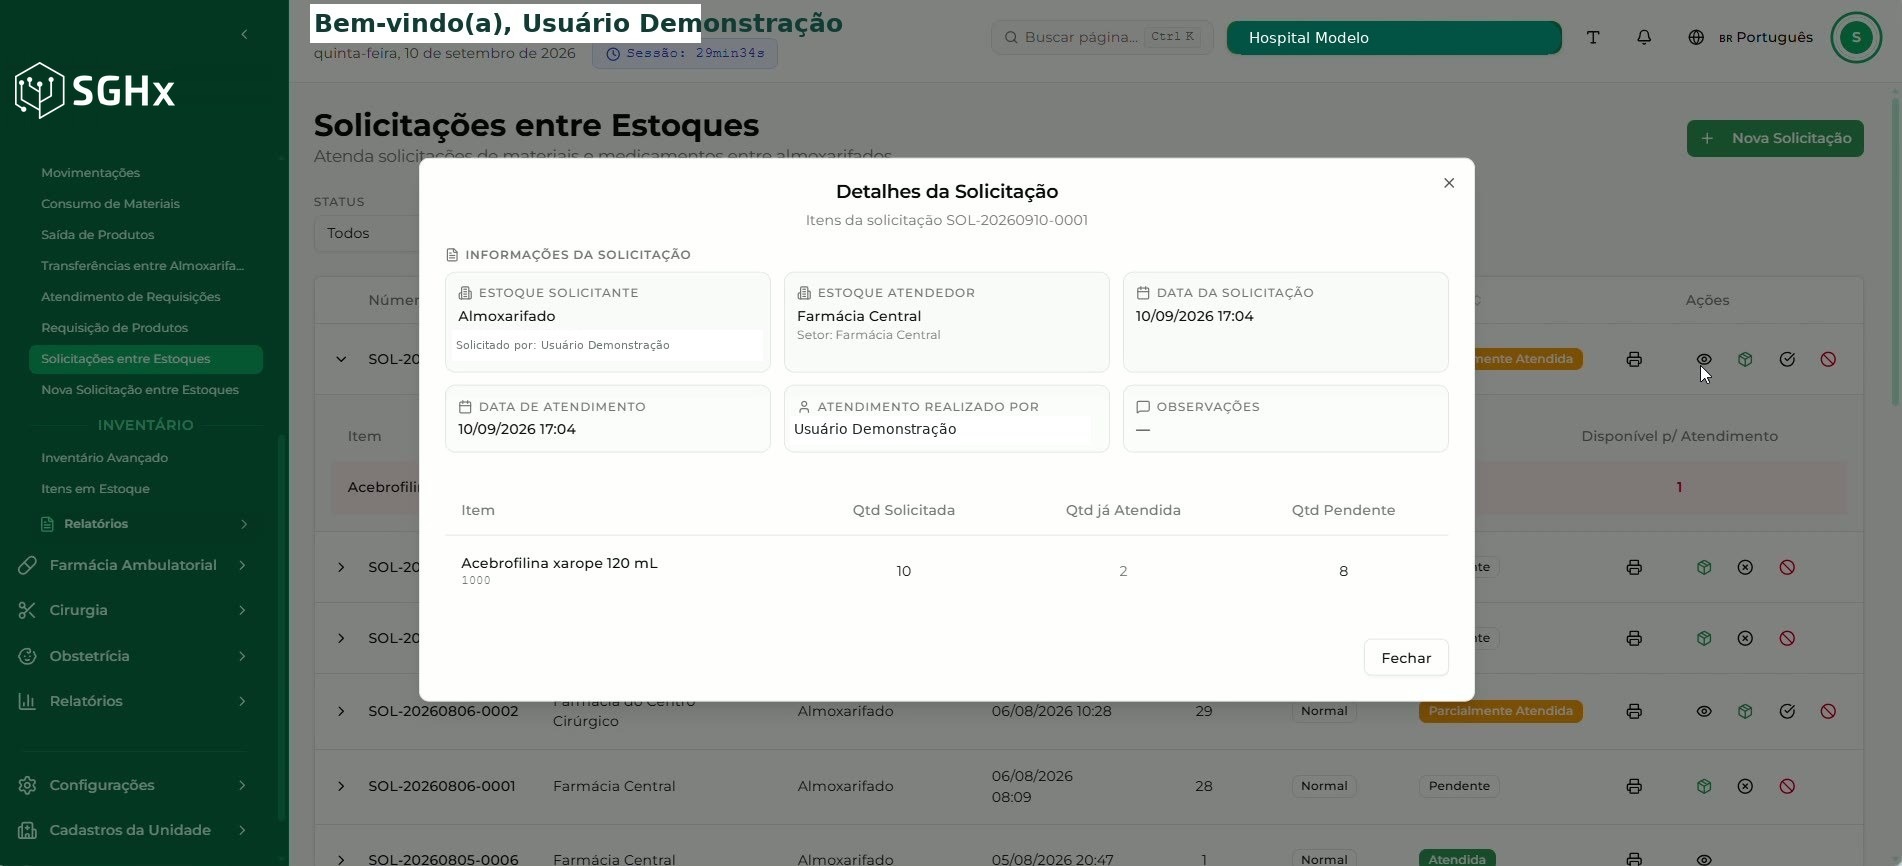The height and width of the screenshot is (866, 1902).
Task: Click the red cancel icon for SOL-20260806-0002
Action: [1828, 711]
